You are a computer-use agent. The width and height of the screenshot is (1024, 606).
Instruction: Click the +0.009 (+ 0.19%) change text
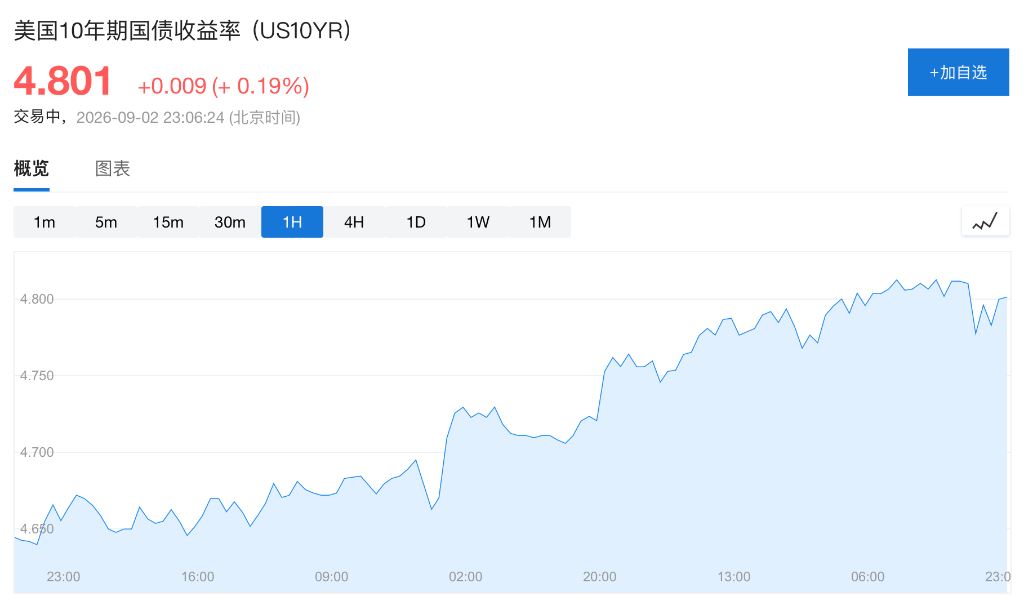tap(223, 86)
